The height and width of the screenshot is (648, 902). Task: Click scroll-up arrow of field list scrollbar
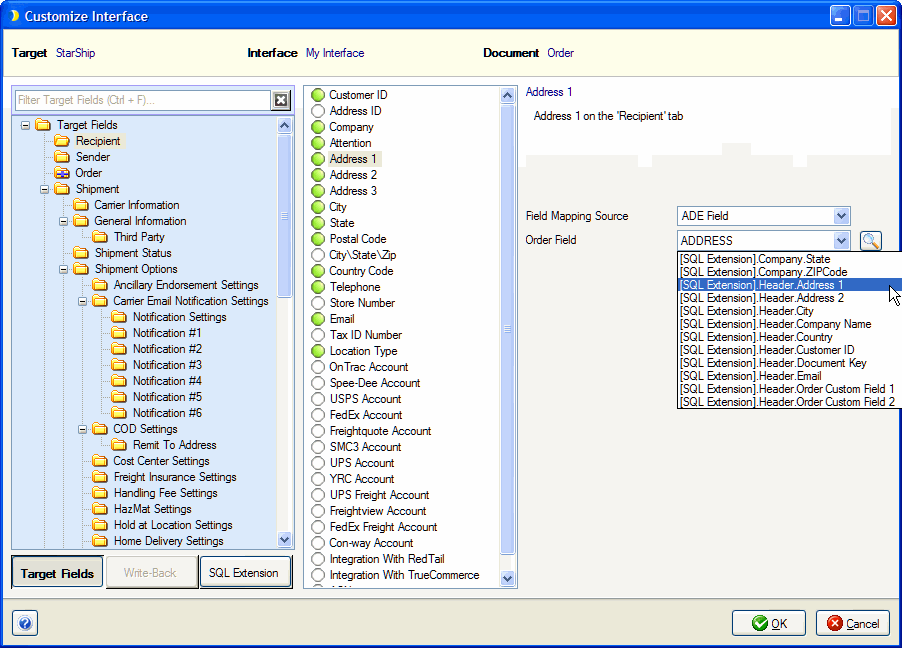click(507, 95)
